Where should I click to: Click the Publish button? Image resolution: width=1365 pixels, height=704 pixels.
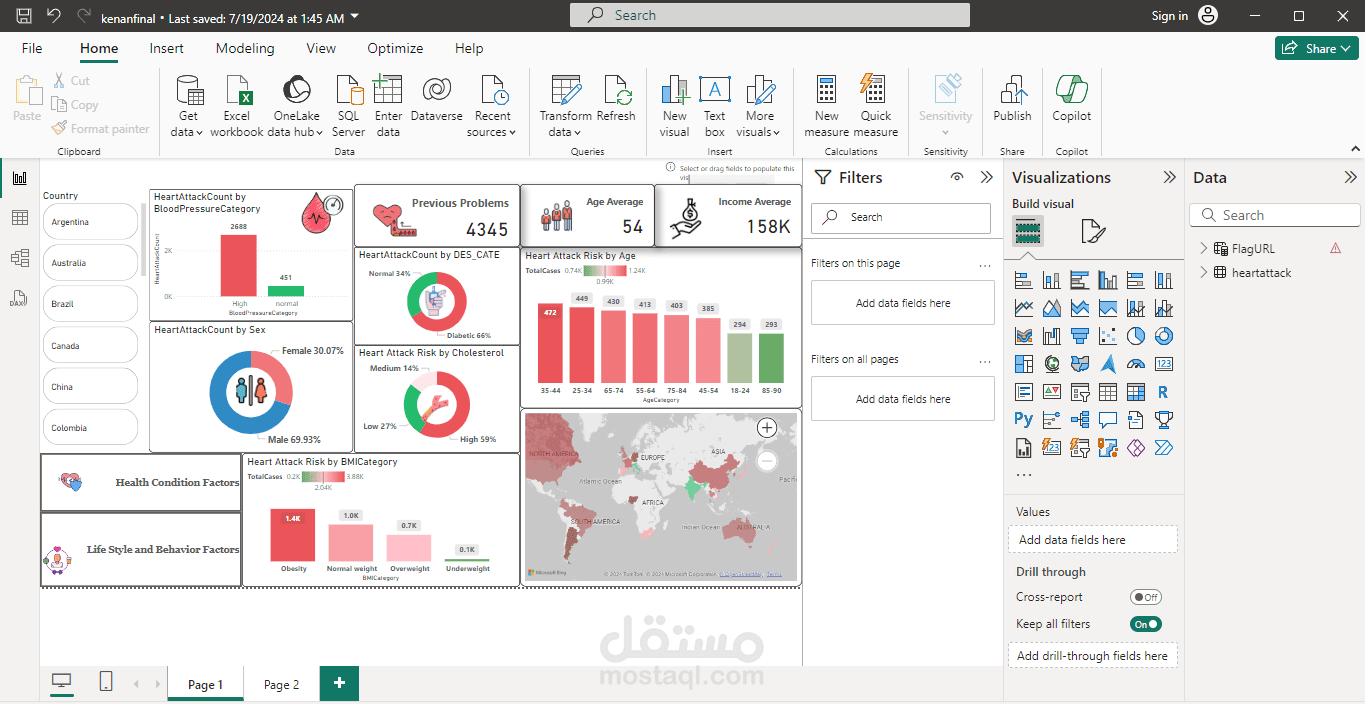(x=1012, y=100)
